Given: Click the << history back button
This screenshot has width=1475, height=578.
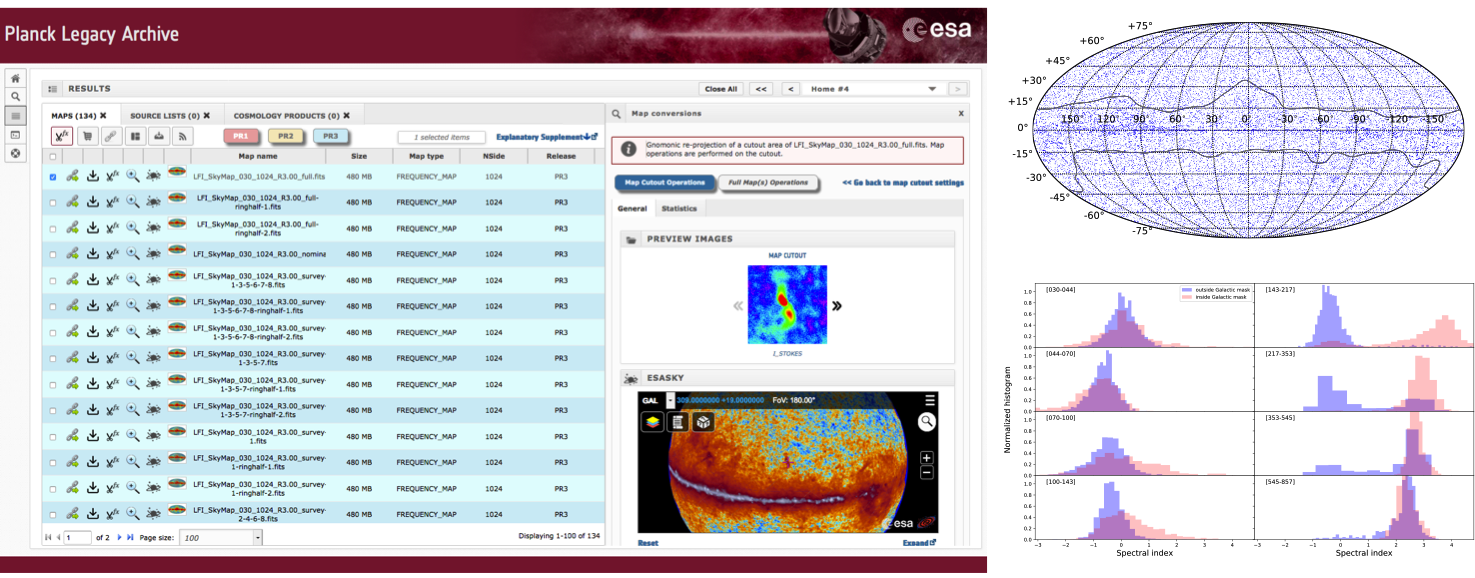Looking at the screenshot, I should click(x=761, y=88).
